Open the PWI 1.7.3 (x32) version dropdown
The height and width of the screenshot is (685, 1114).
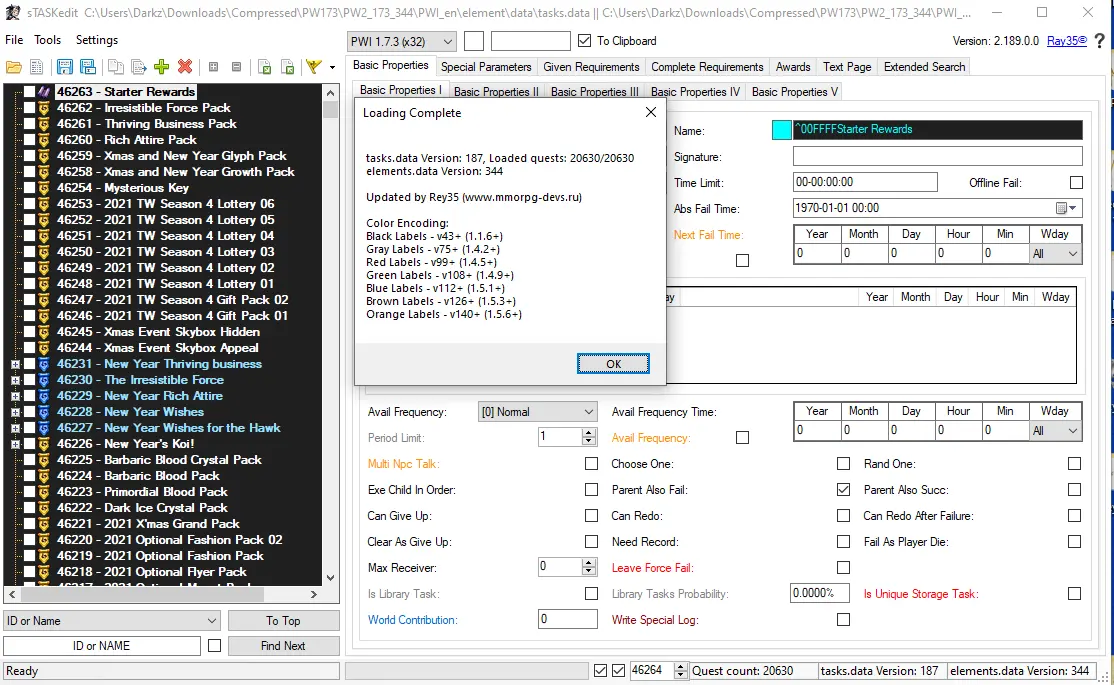click(402, 41)
